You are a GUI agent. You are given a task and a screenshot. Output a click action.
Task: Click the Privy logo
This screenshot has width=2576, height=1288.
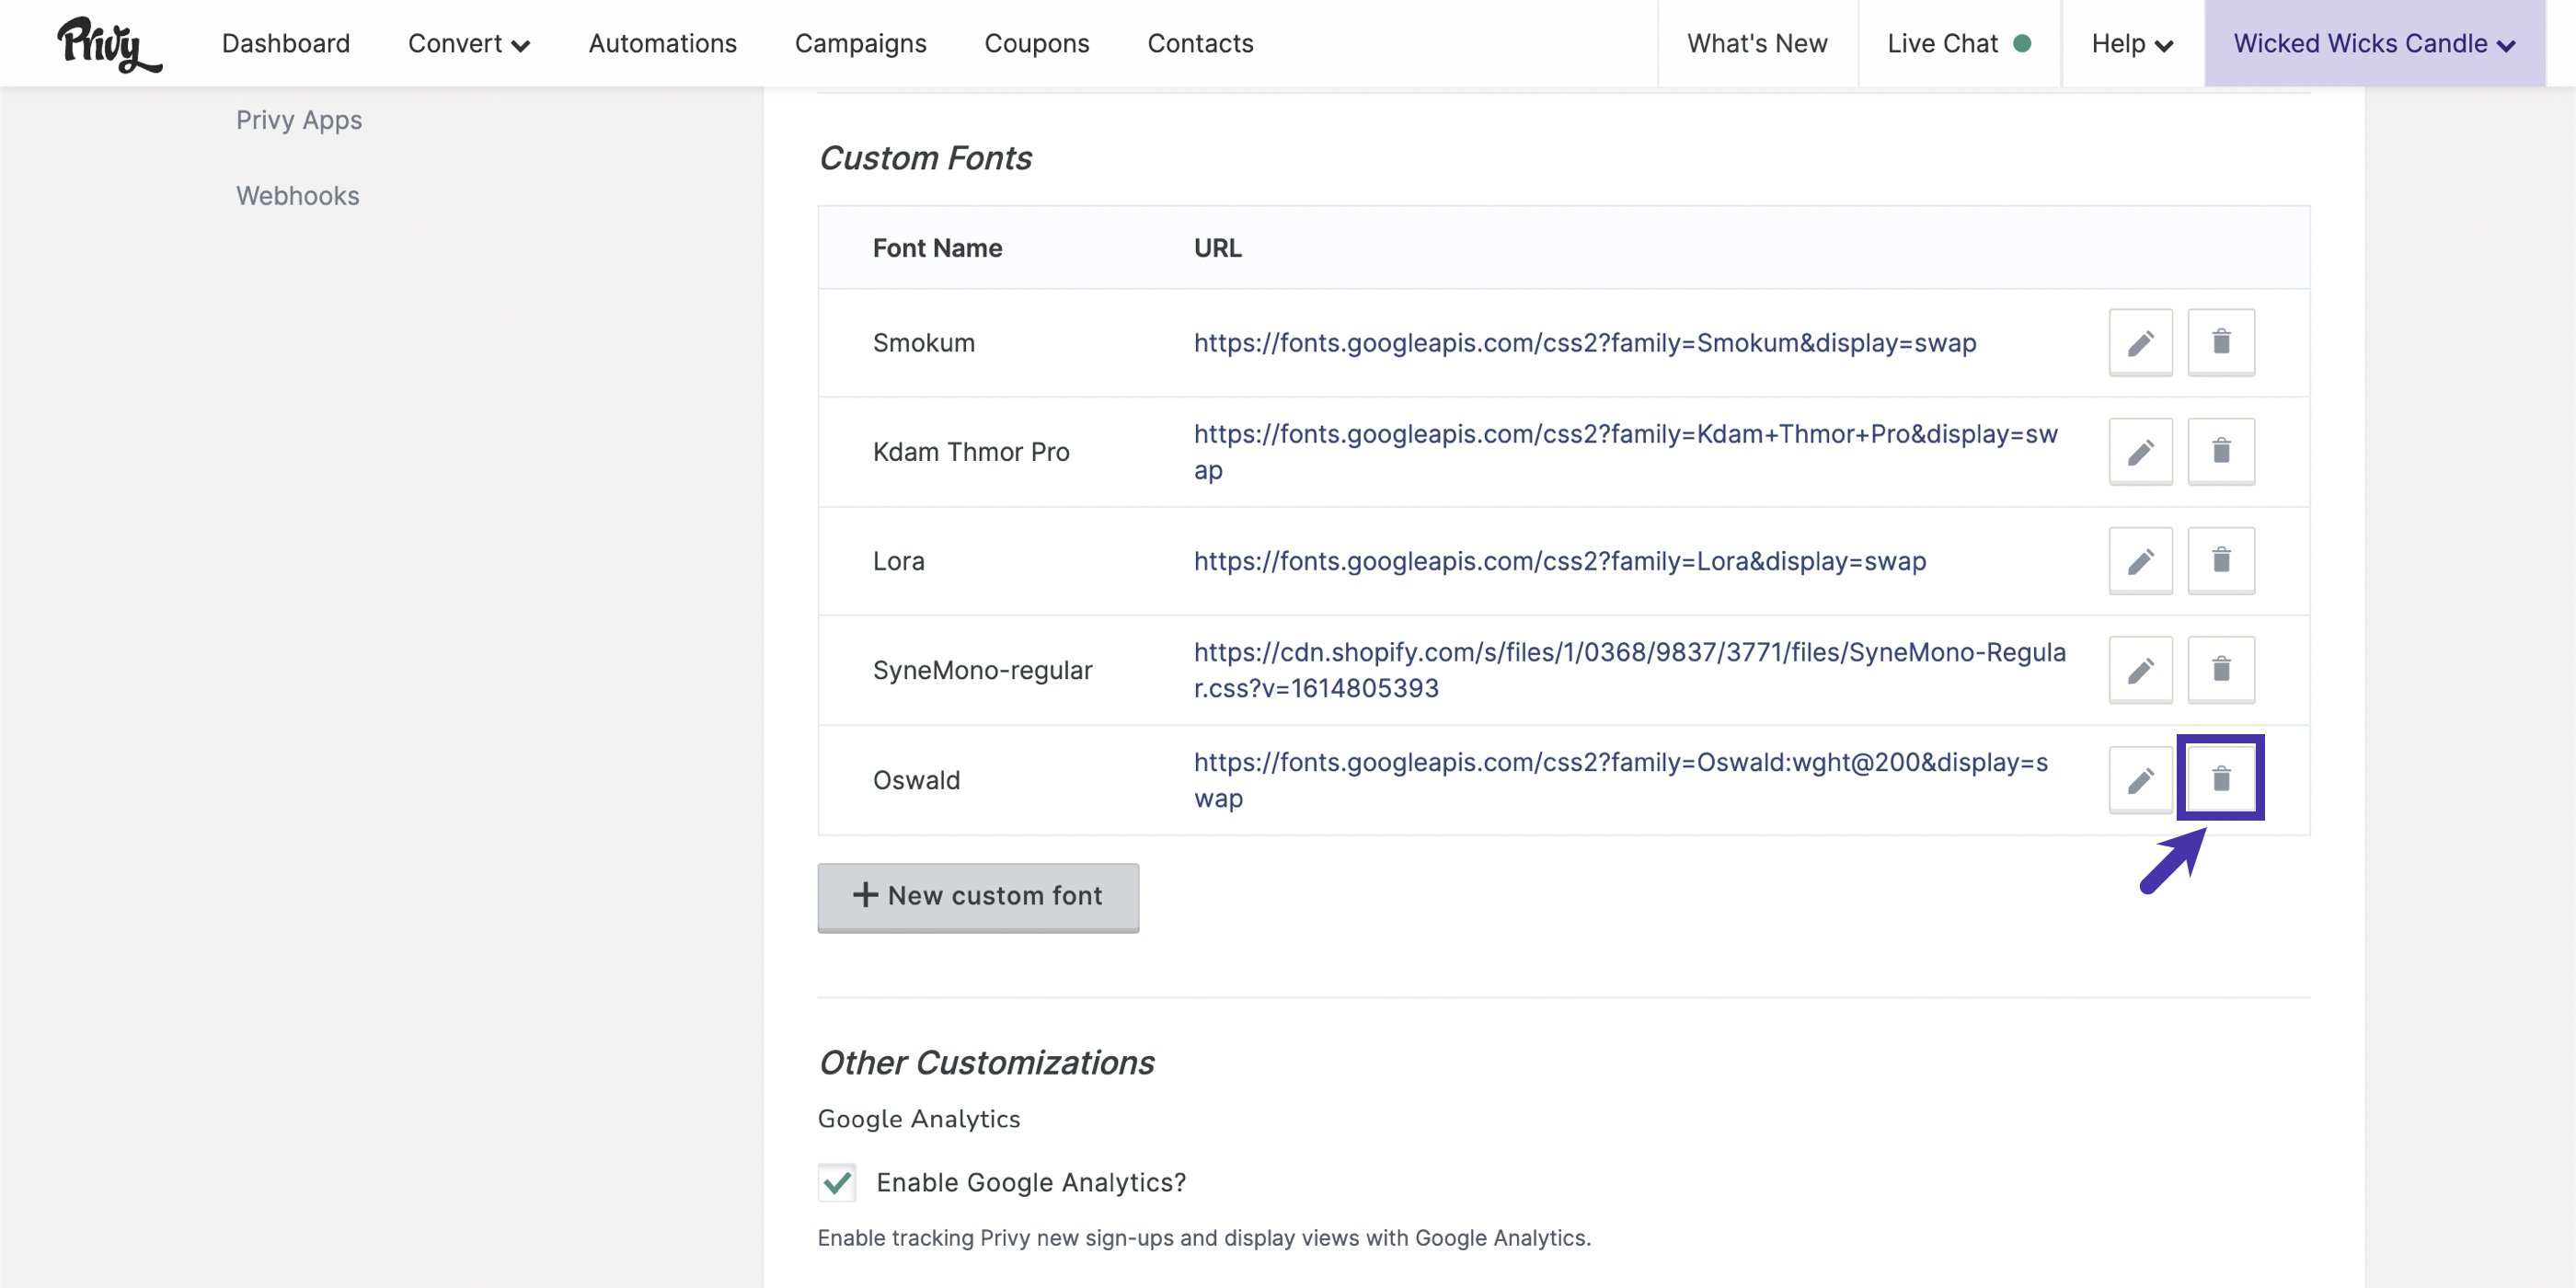click(109, 44)
